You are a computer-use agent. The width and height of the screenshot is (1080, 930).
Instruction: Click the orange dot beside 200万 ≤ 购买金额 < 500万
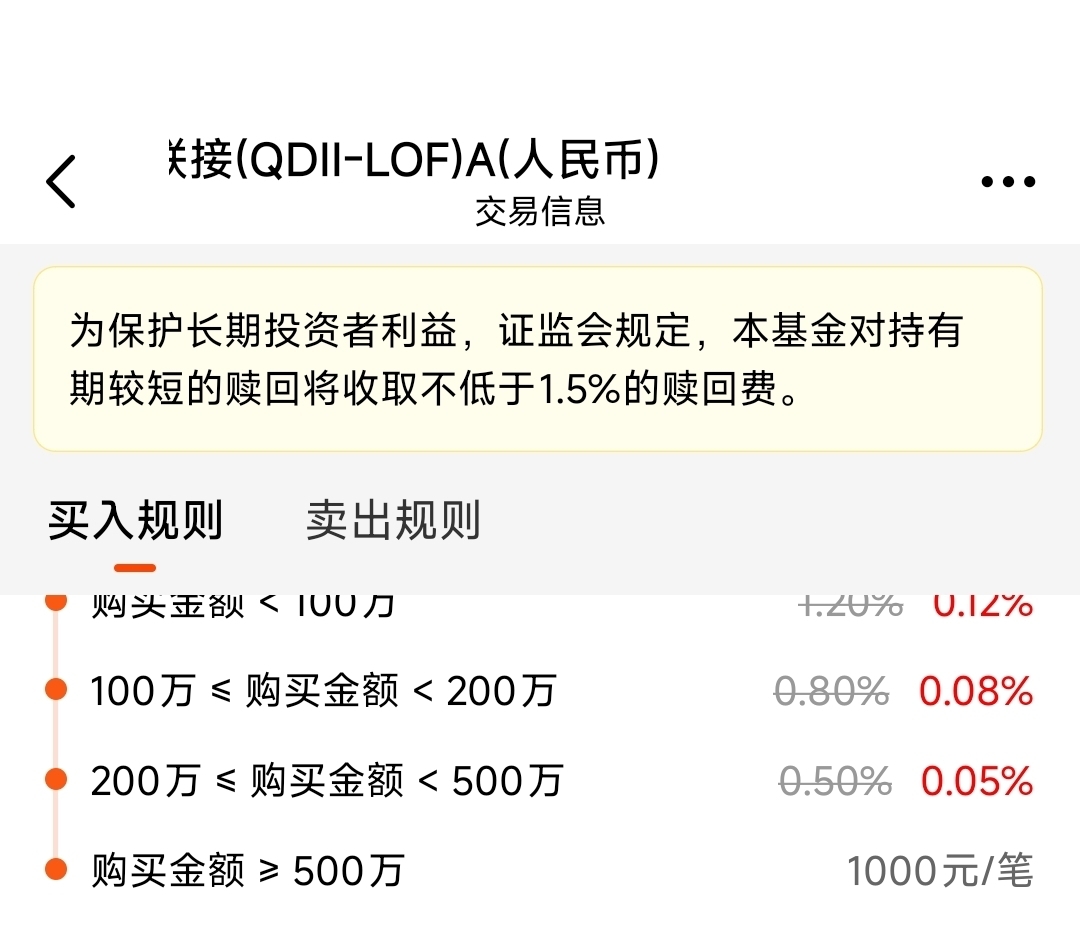pos(56,780)
